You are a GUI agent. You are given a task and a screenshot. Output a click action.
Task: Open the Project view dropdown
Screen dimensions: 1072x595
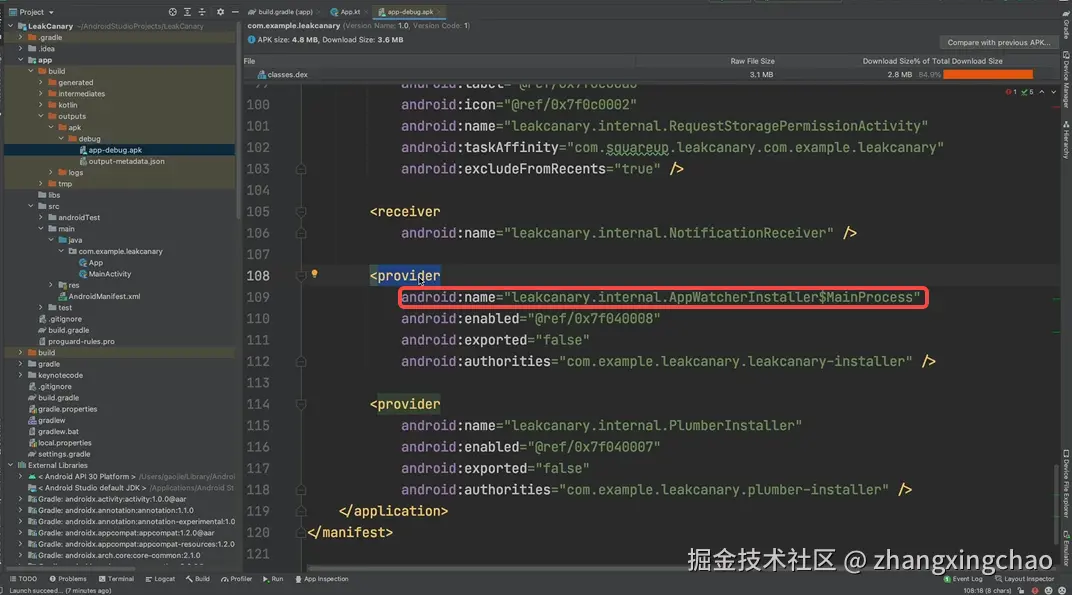coord(31,12)
